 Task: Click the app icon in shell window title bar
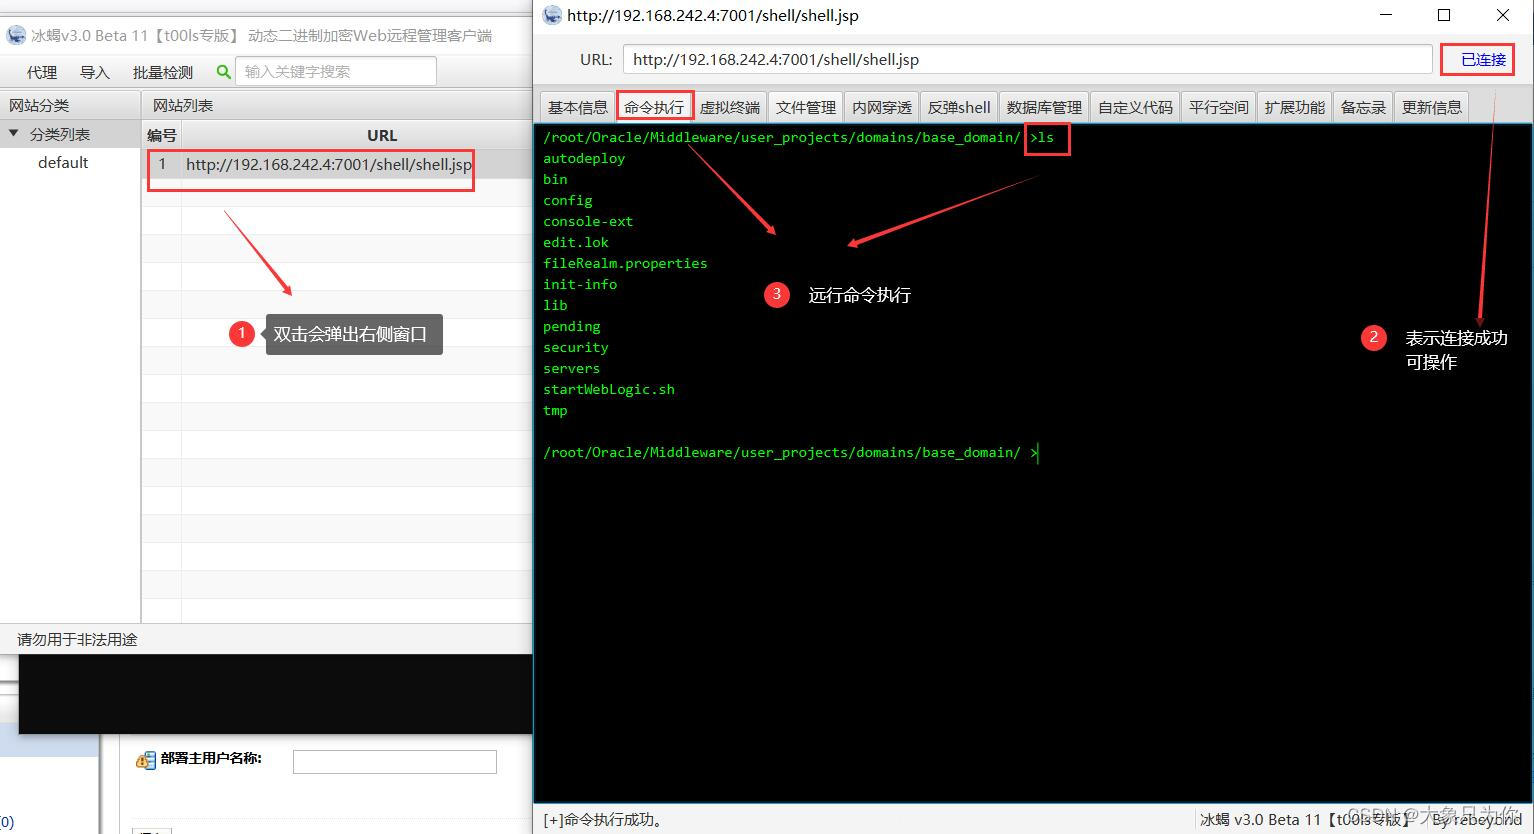pos(552,15)
